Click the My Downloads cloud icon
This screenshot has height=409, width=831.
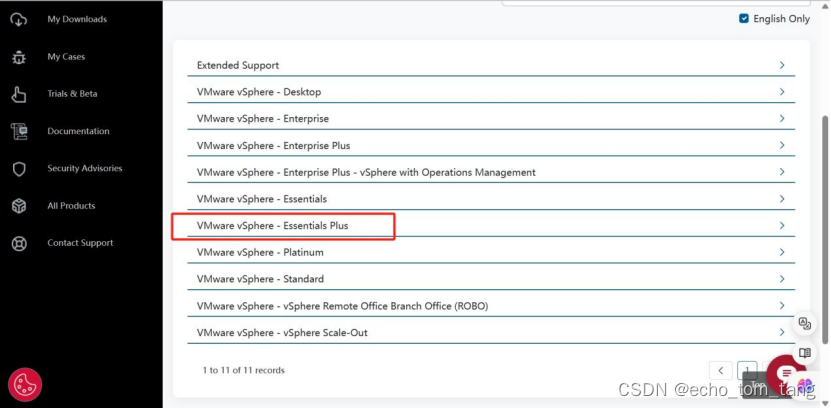pyautogui.click(x=19, y=20)
